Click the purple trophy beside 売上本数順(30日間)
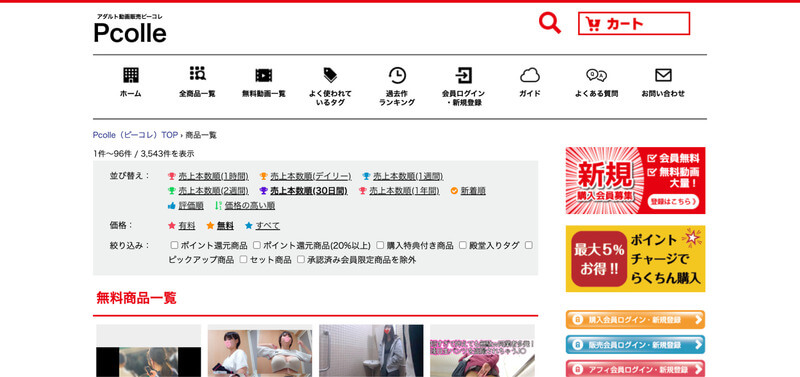 (x=263, y=191)
